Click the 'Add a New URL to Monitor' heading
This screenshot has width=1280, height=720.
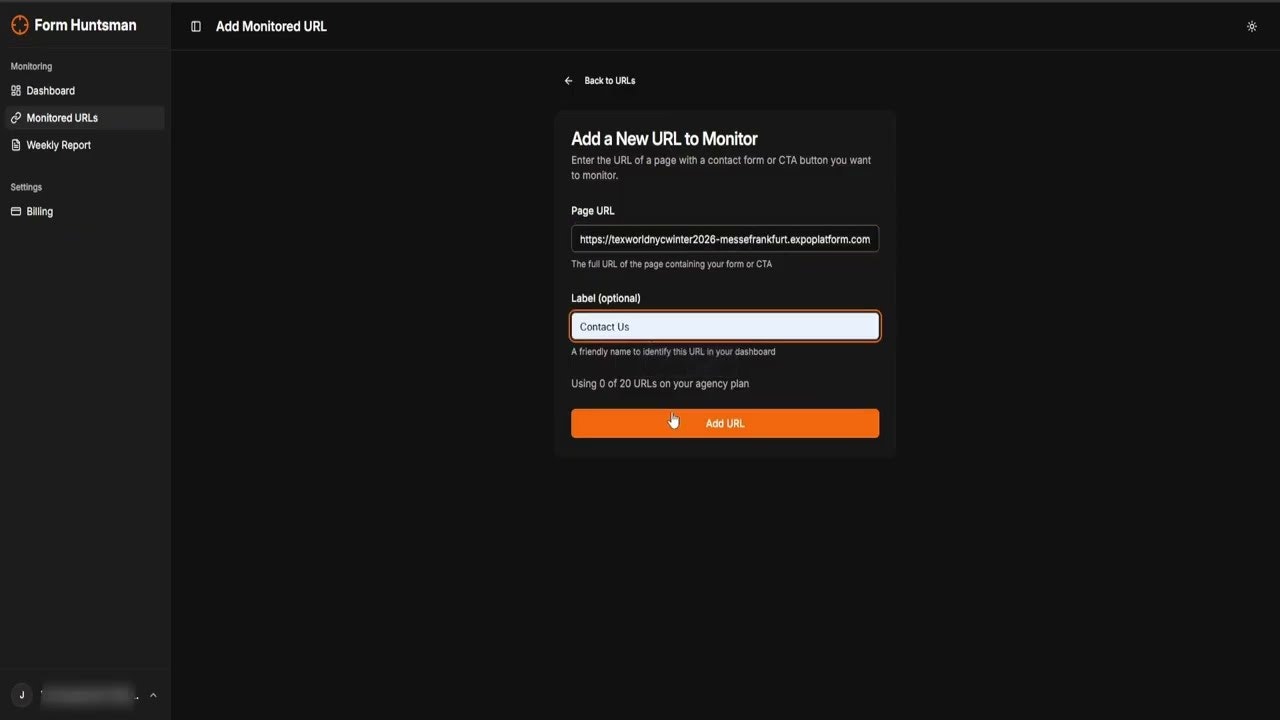(x=664, y=139)
